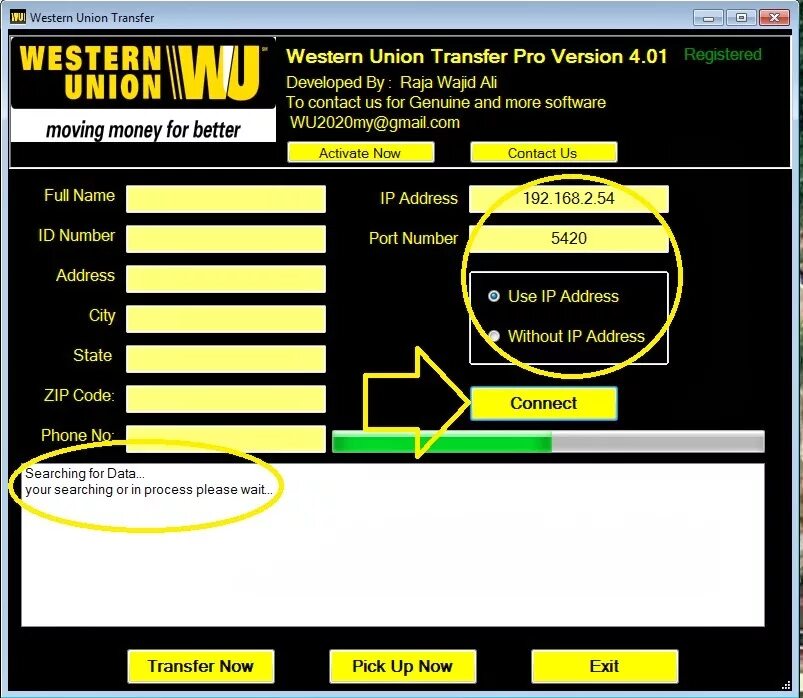Screen dimensions: 803x698
Task: Click into the Address input field
Action: [226, 279]
